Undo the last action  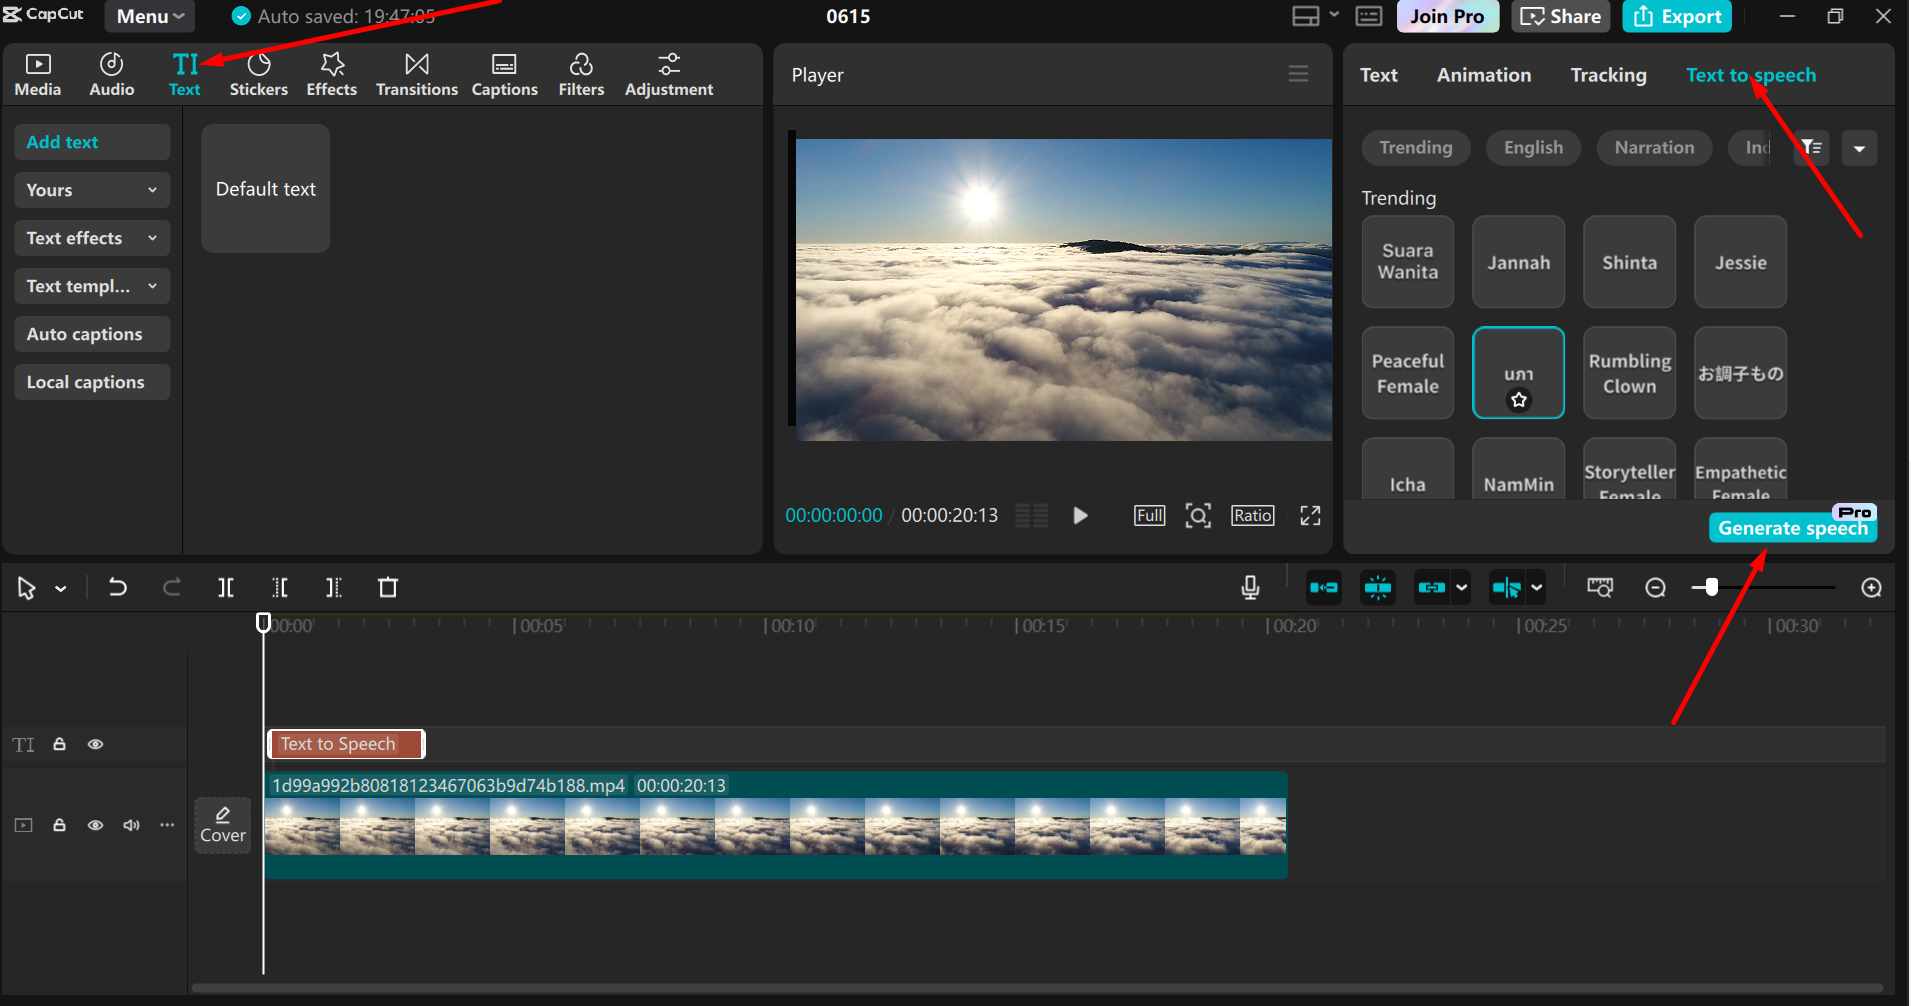[x=117, y=587]
